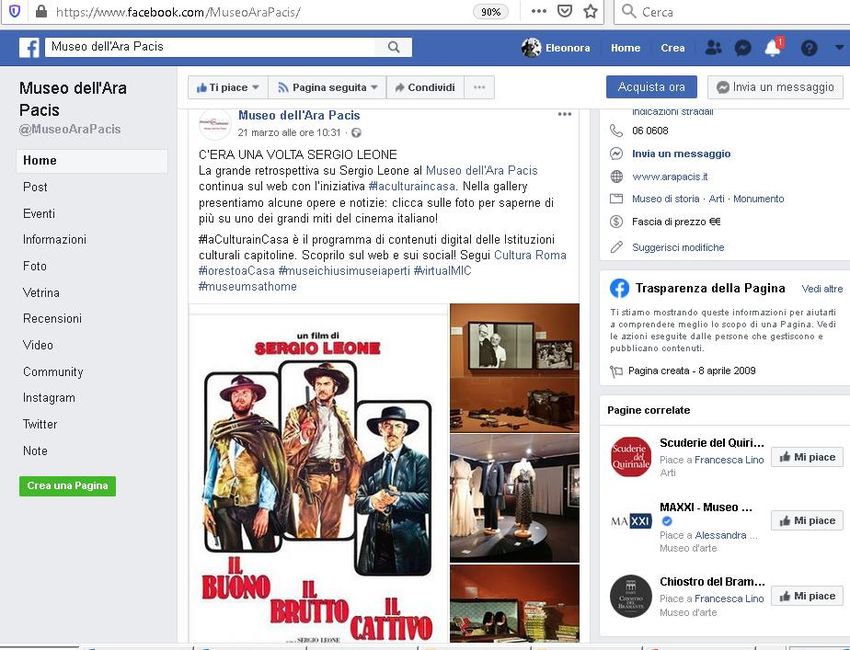Viewport: 850px width, 650px height.
Task: Open the page's more options ellipsis button
Action: (x=480, y=87)
